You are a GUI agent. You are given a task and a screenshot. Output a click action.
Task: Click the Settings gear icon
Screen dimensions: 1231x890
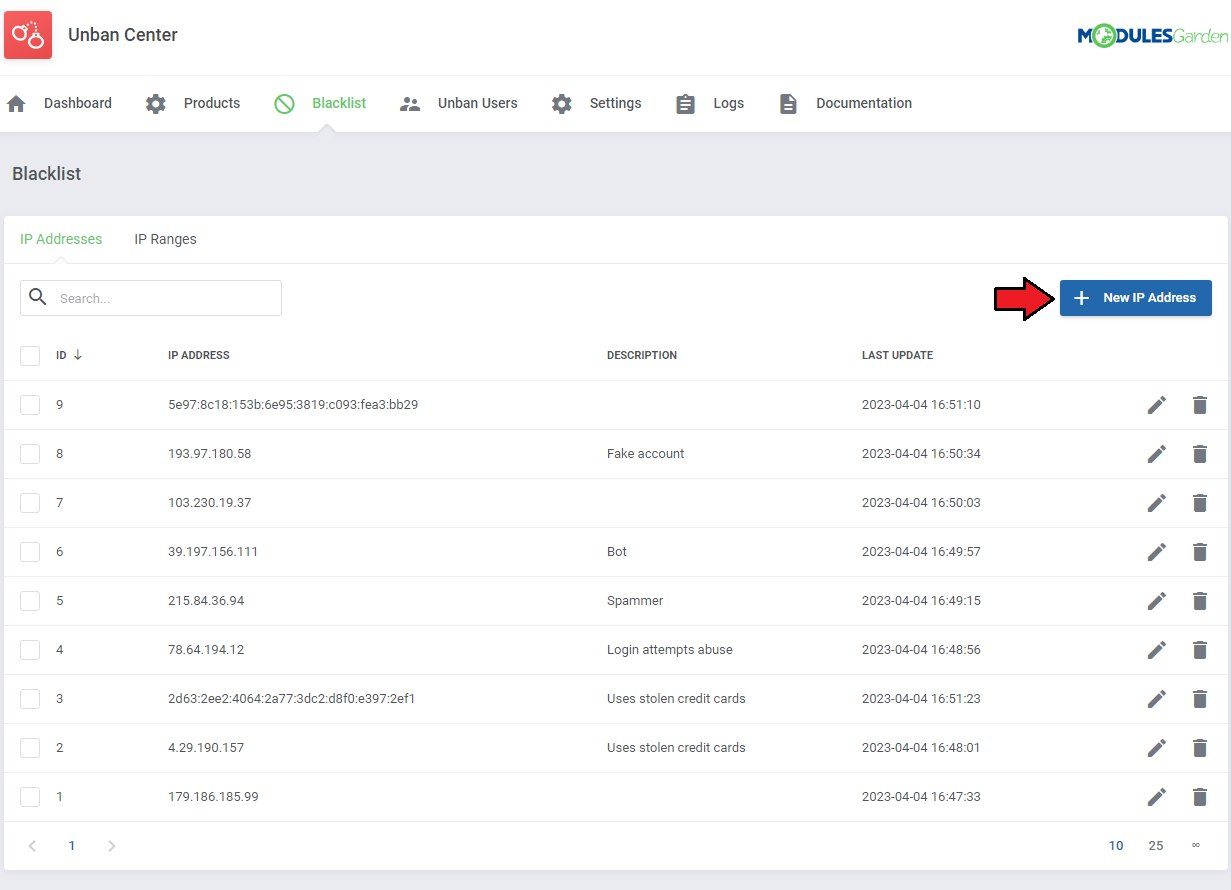tap(562, 104)
